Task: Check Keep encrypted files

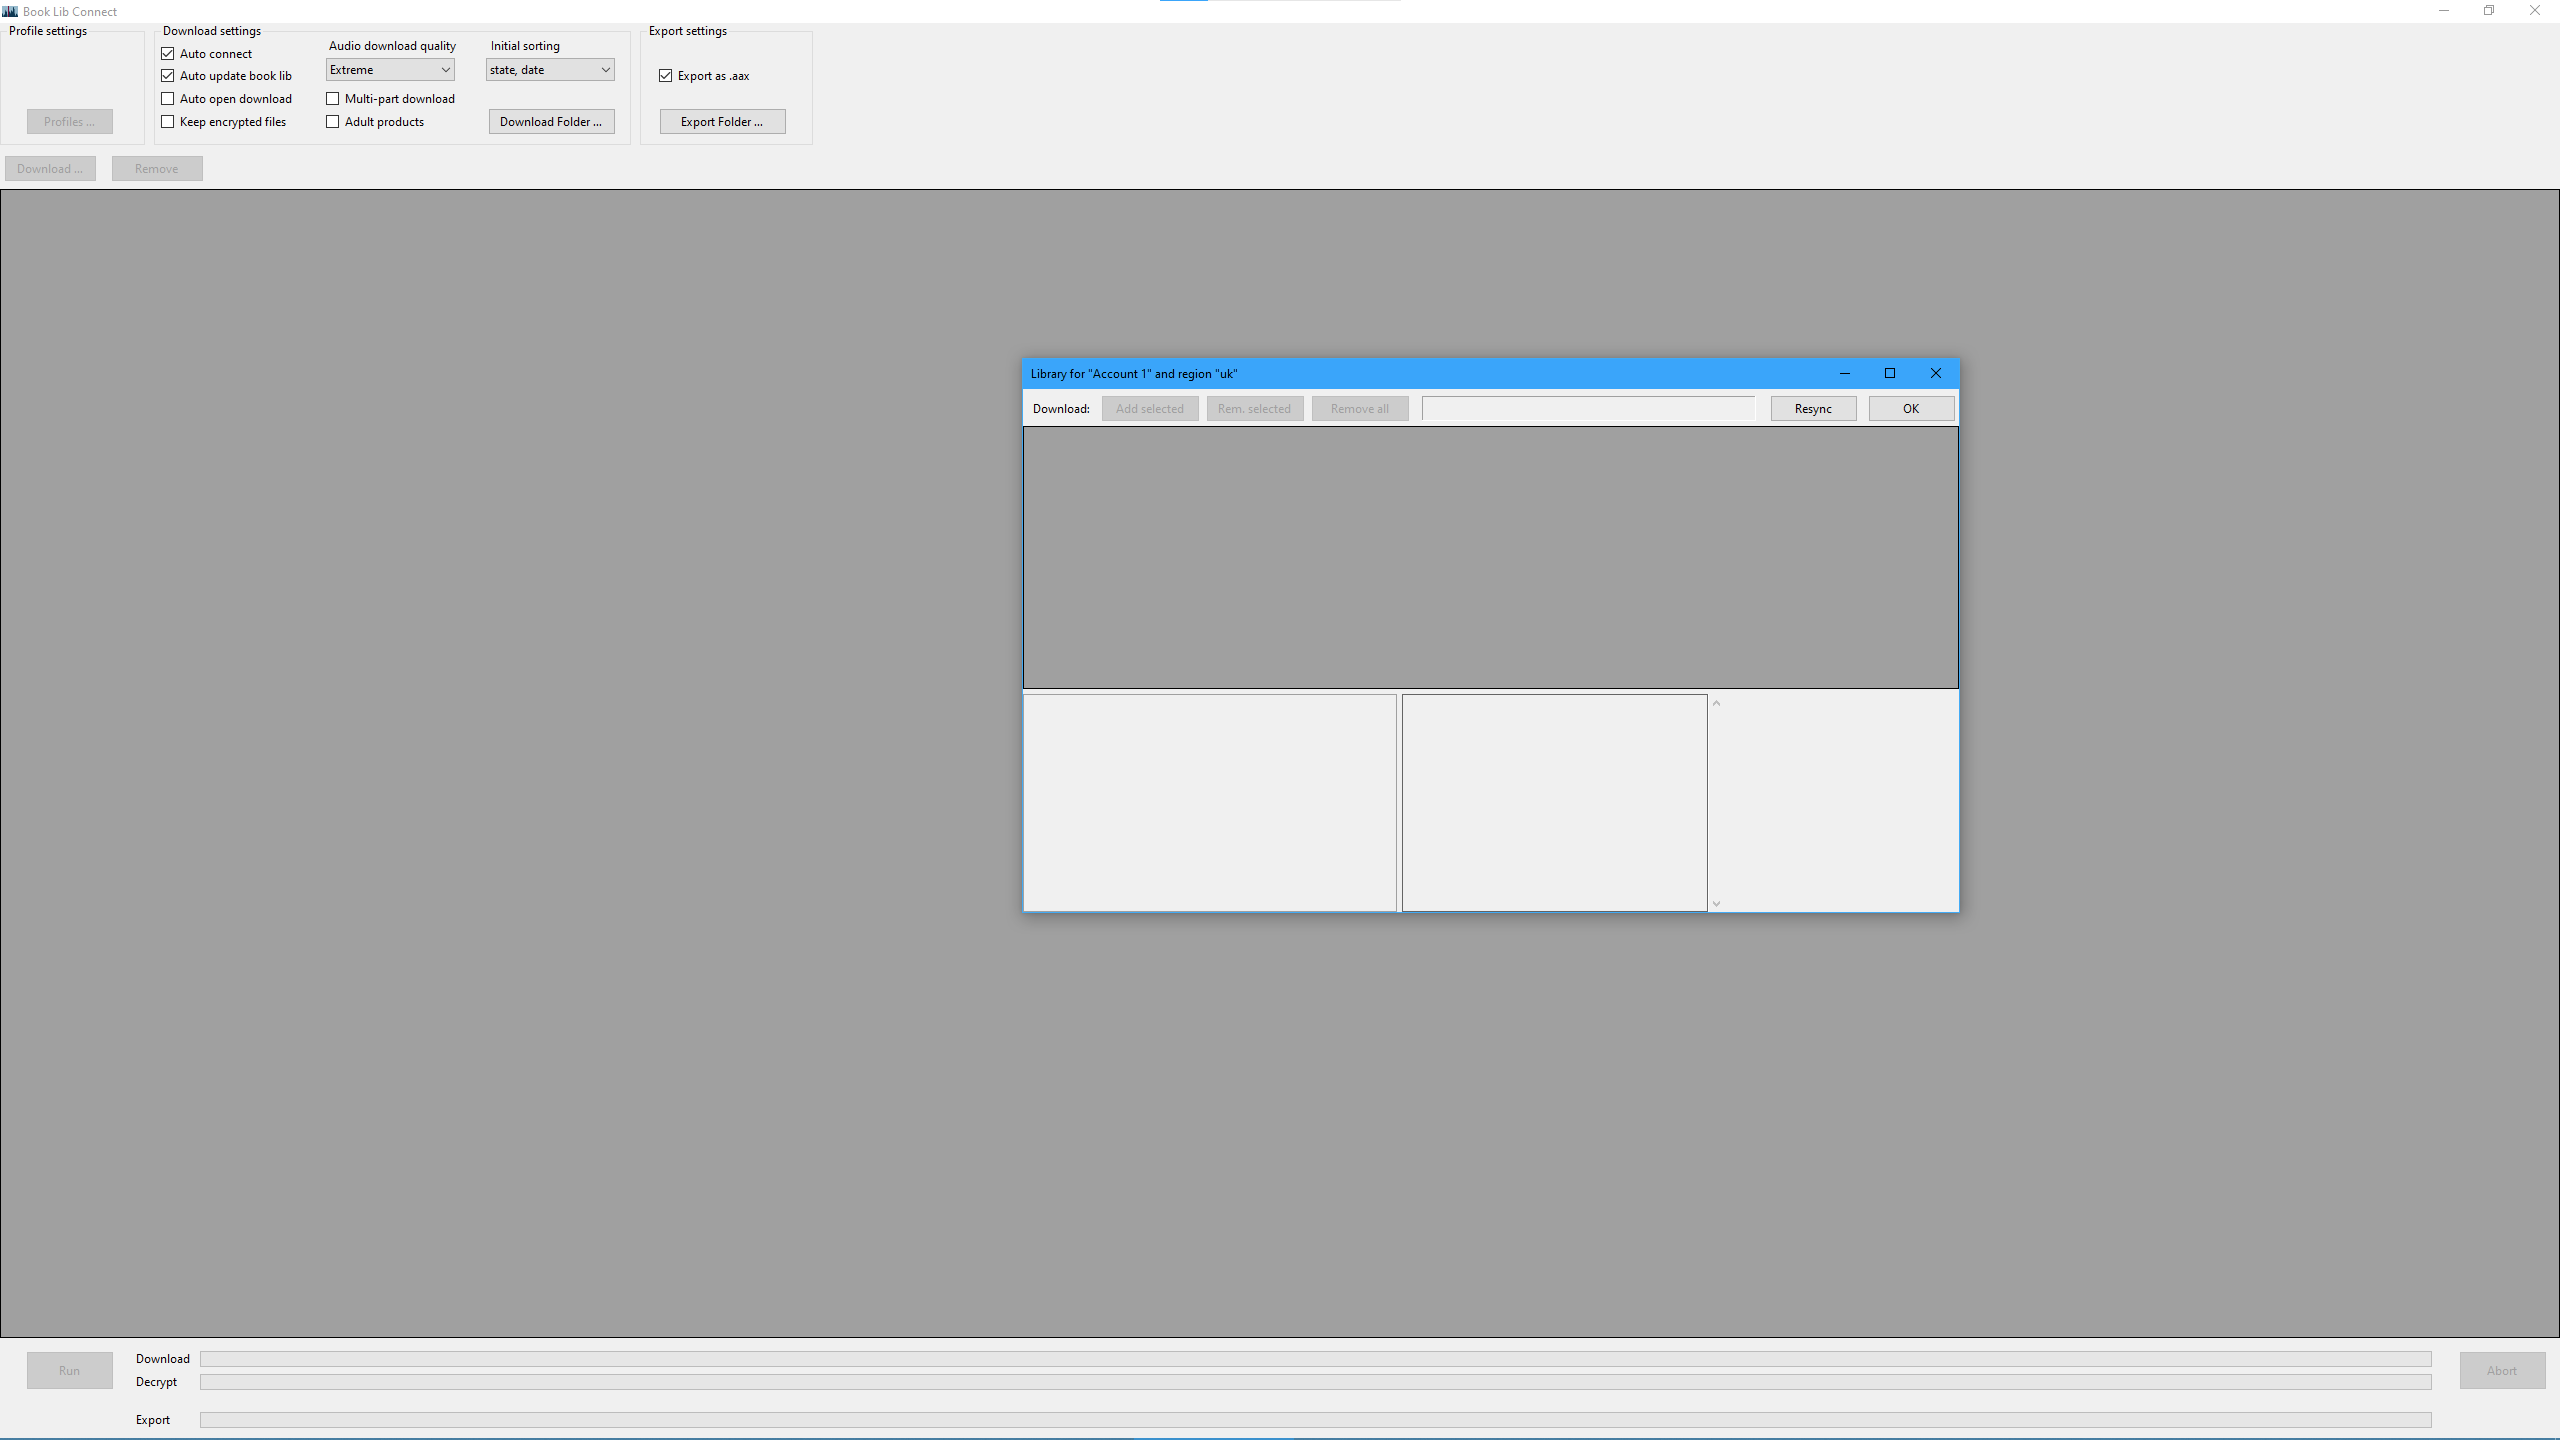Action: (168, 122)
